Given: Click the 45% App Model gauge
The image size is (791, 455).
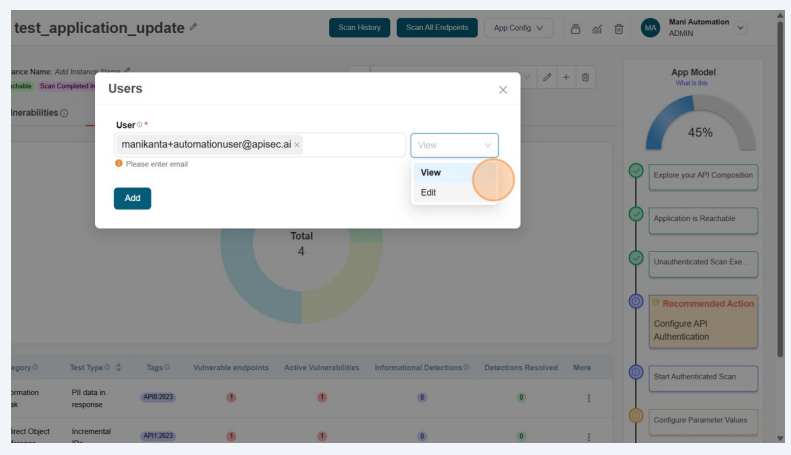Looking at the screenshot, I should [699, 125].
